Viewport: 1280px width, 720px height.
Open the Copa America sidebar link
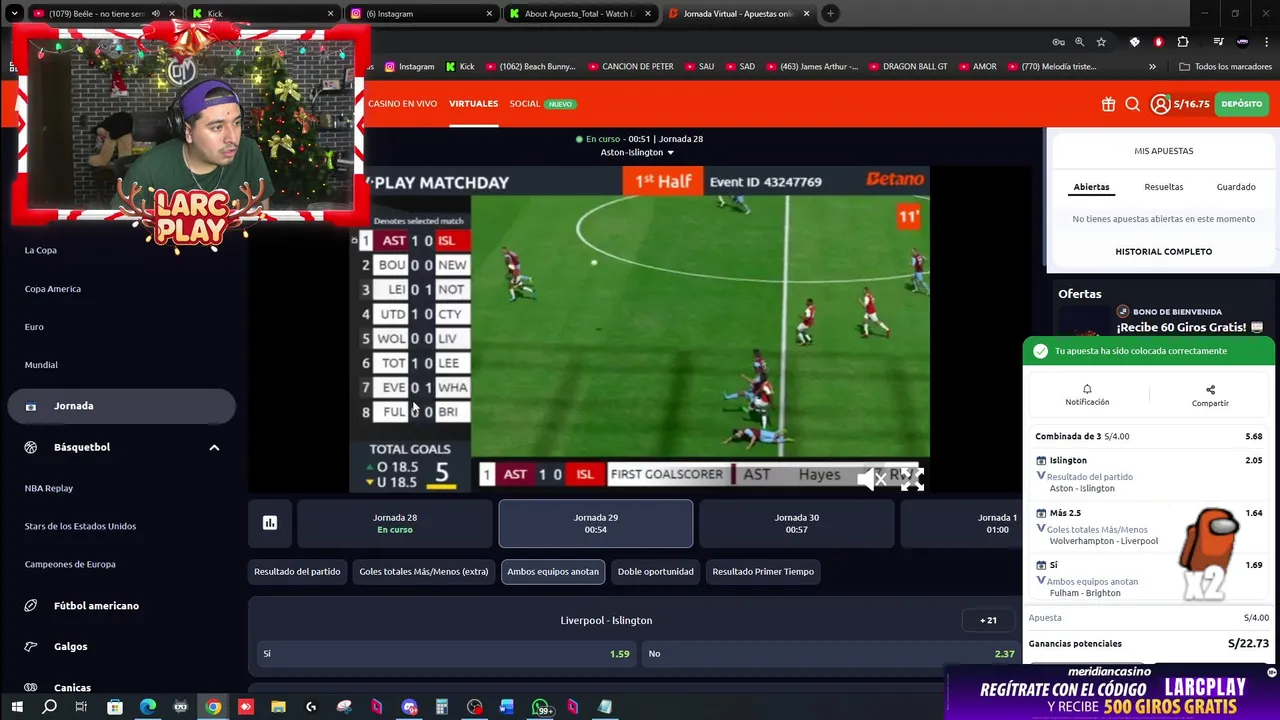[x=53, y=289]
